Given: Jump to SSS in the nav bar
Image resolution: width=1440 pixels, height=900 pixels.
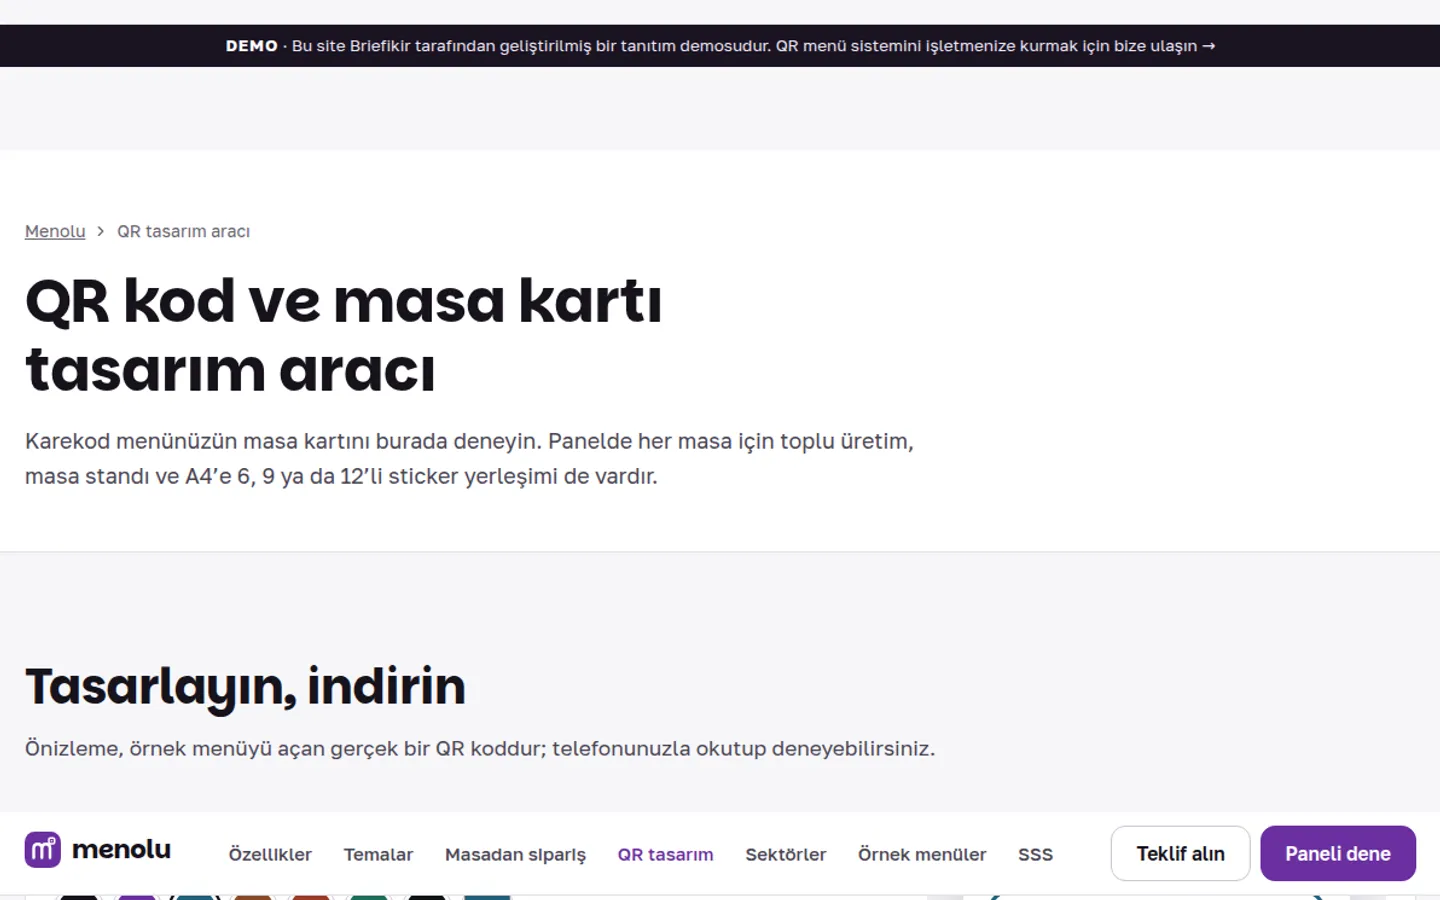Looking at the screenshot, I should 1035,854.
